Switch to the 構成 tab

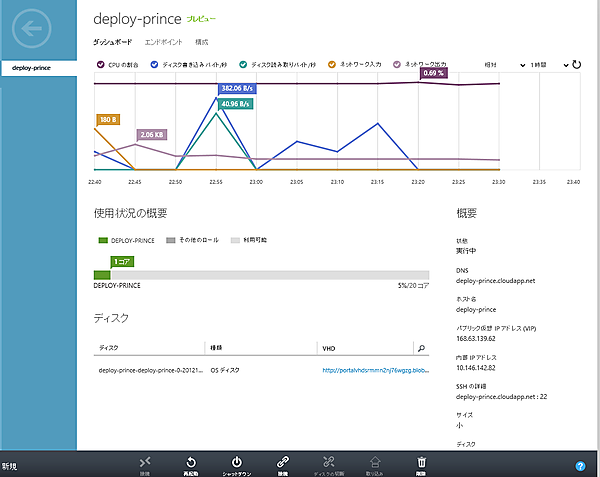(x=202, y=42)
